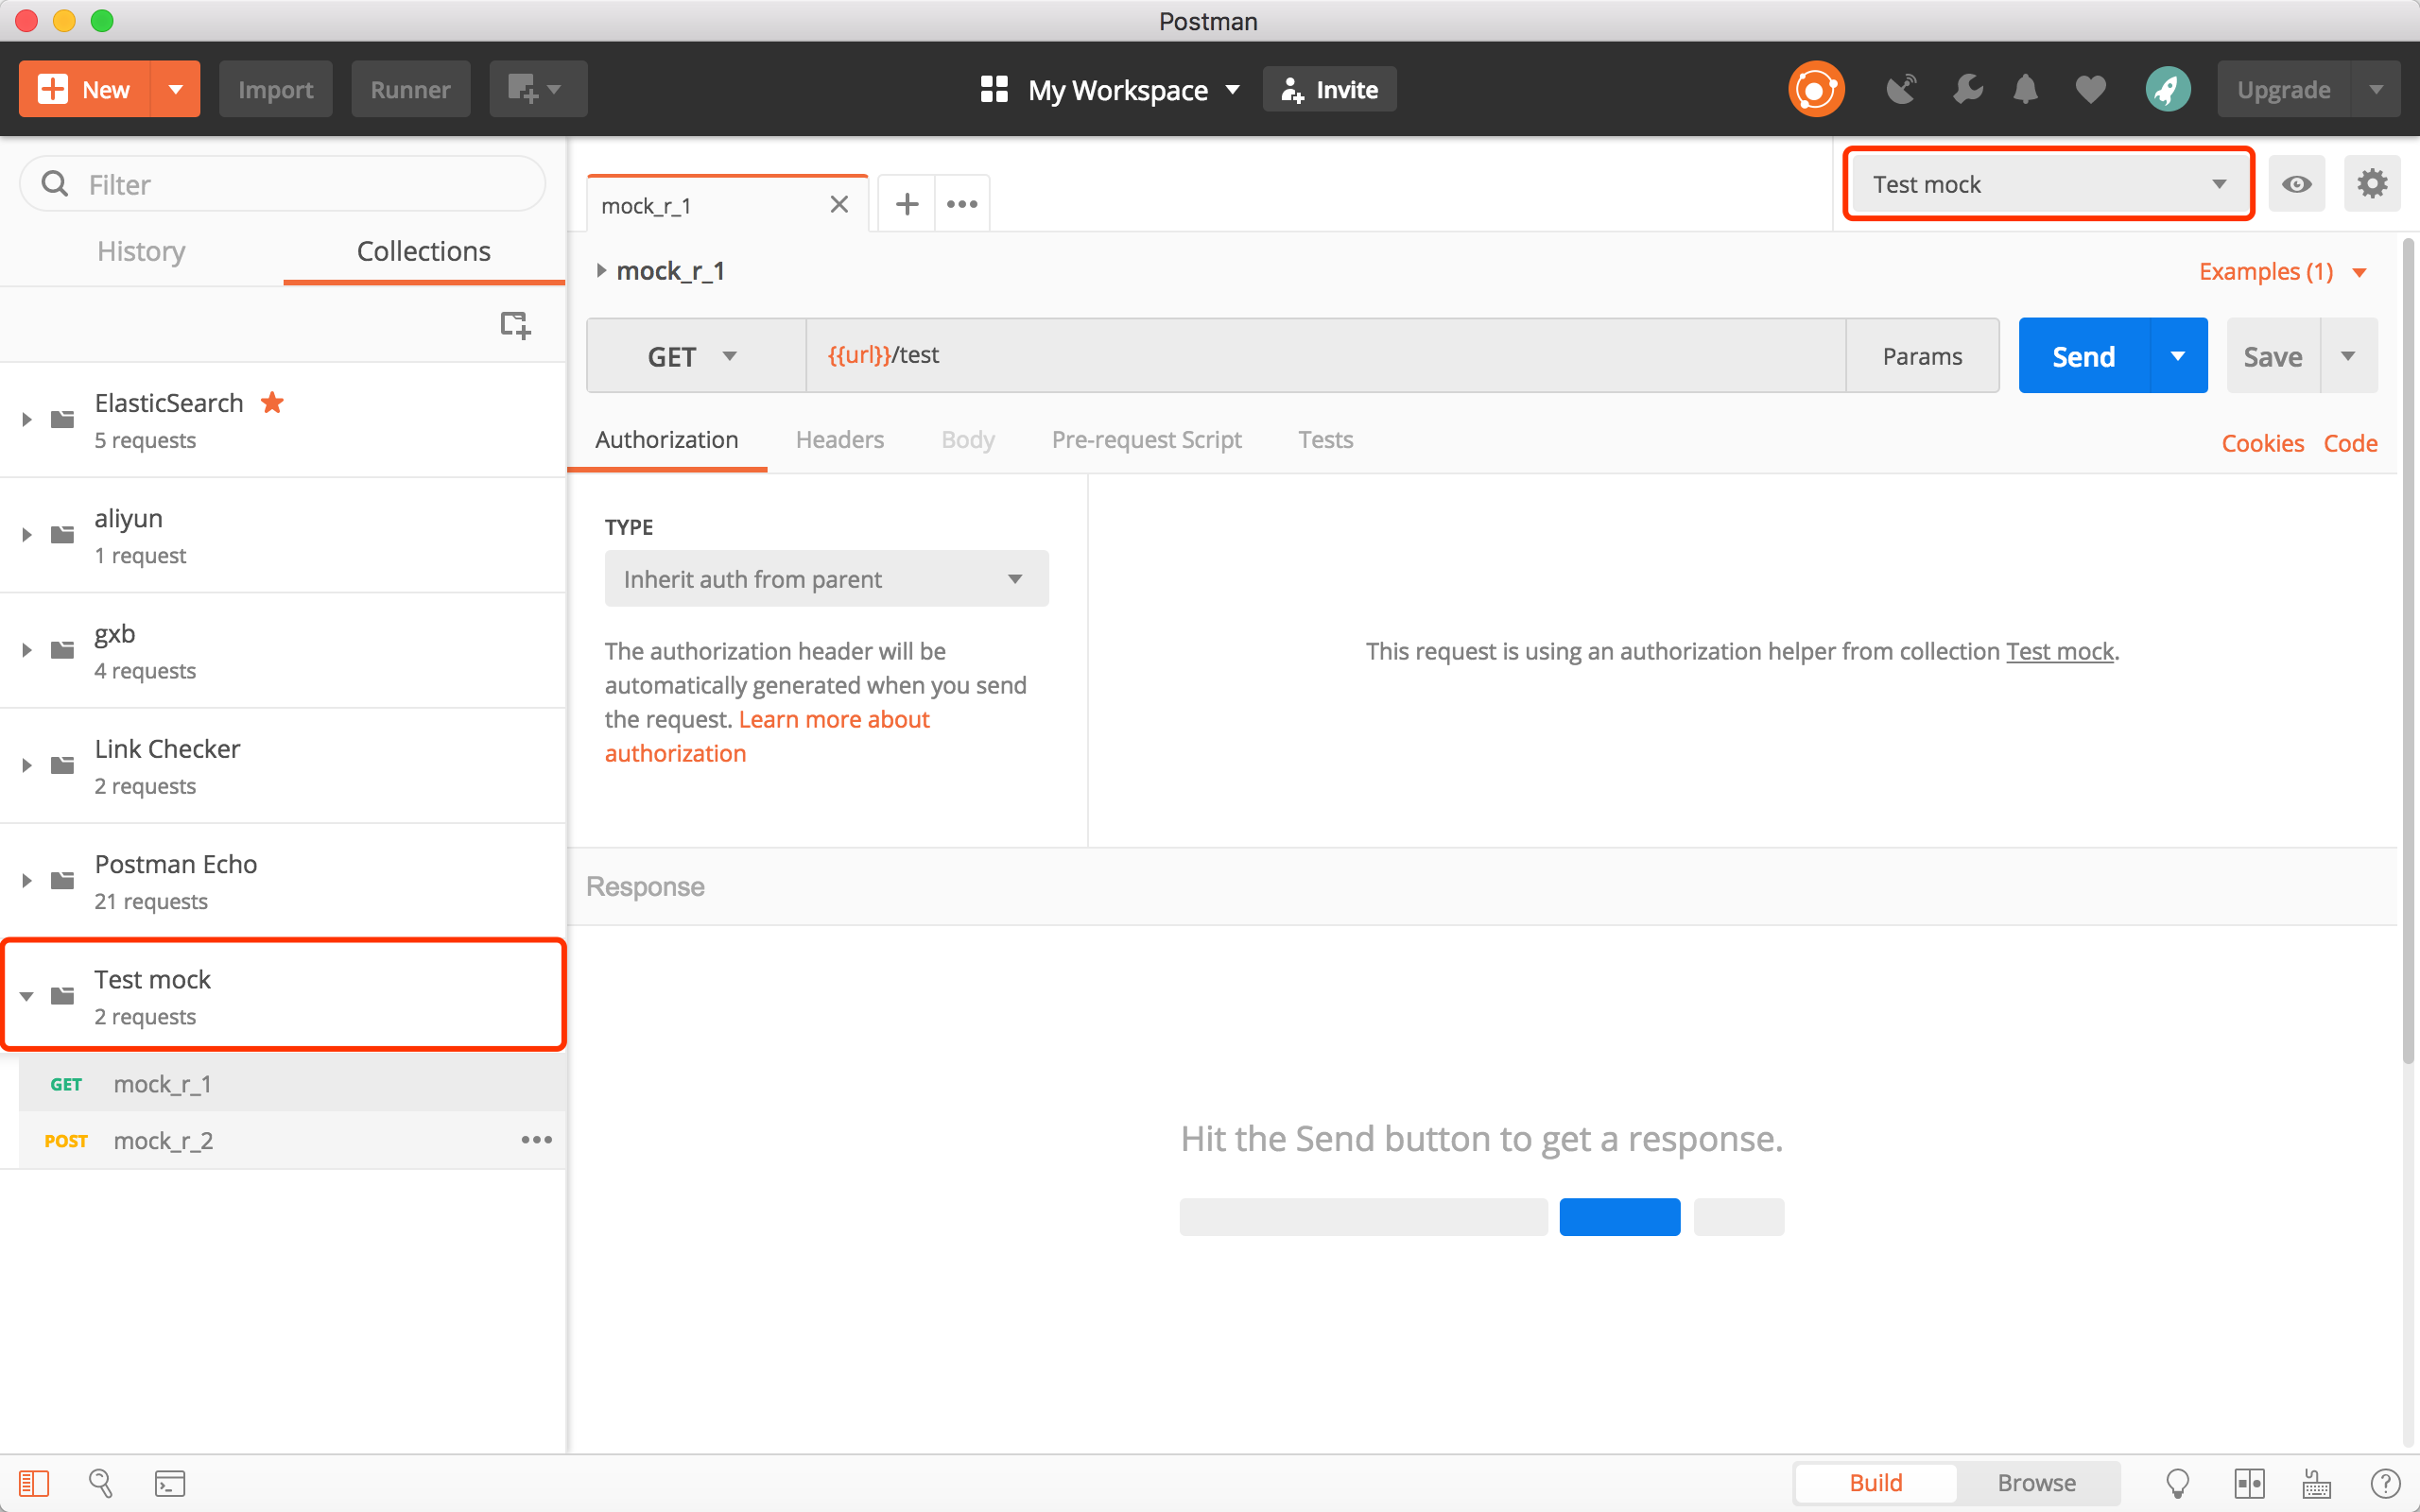The image size is (2420, 1512).
Task: Click the Search/Find icon in sidebar
Action: pyautogui.click(x=101, y=1483)
